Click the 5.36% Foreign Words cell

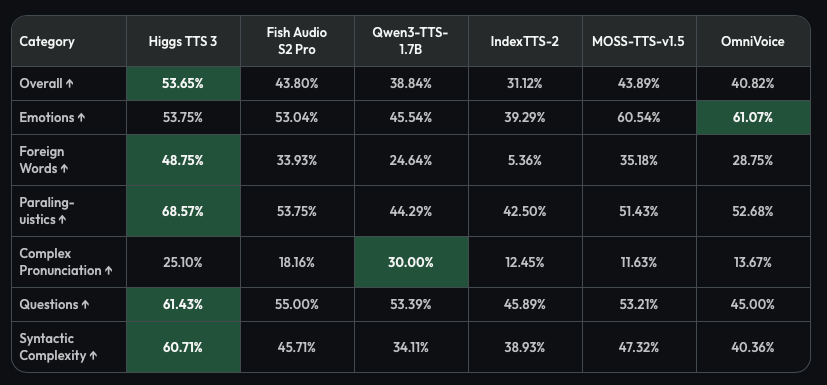[525, 160]
